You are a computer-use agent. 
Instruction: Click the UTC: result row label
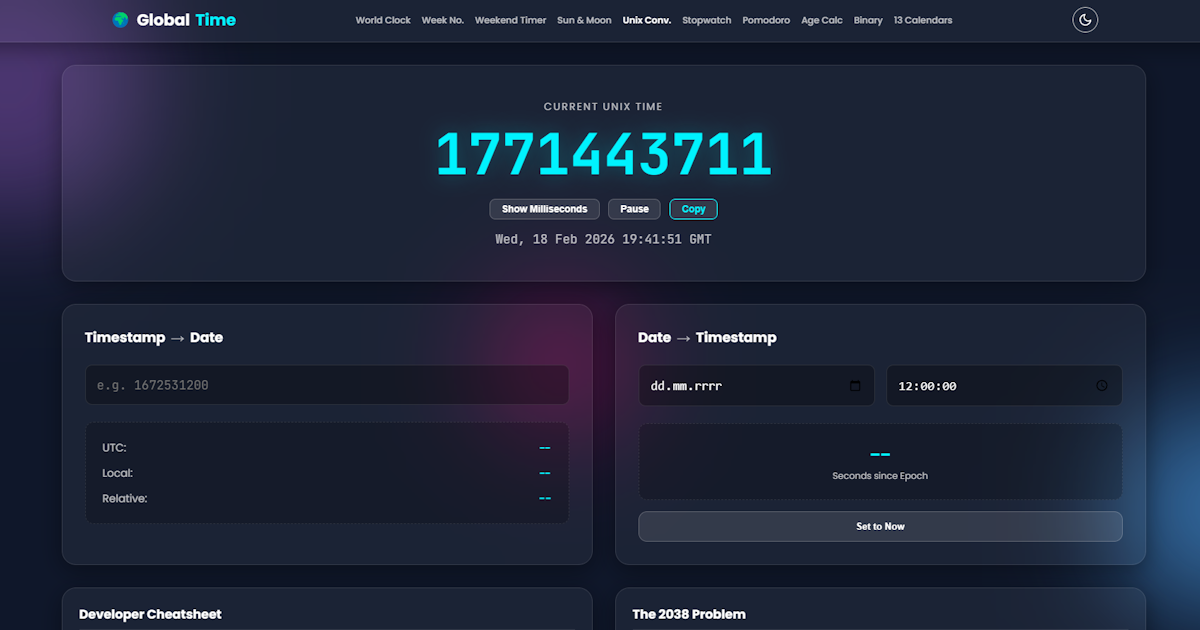(x=114, y=447)
